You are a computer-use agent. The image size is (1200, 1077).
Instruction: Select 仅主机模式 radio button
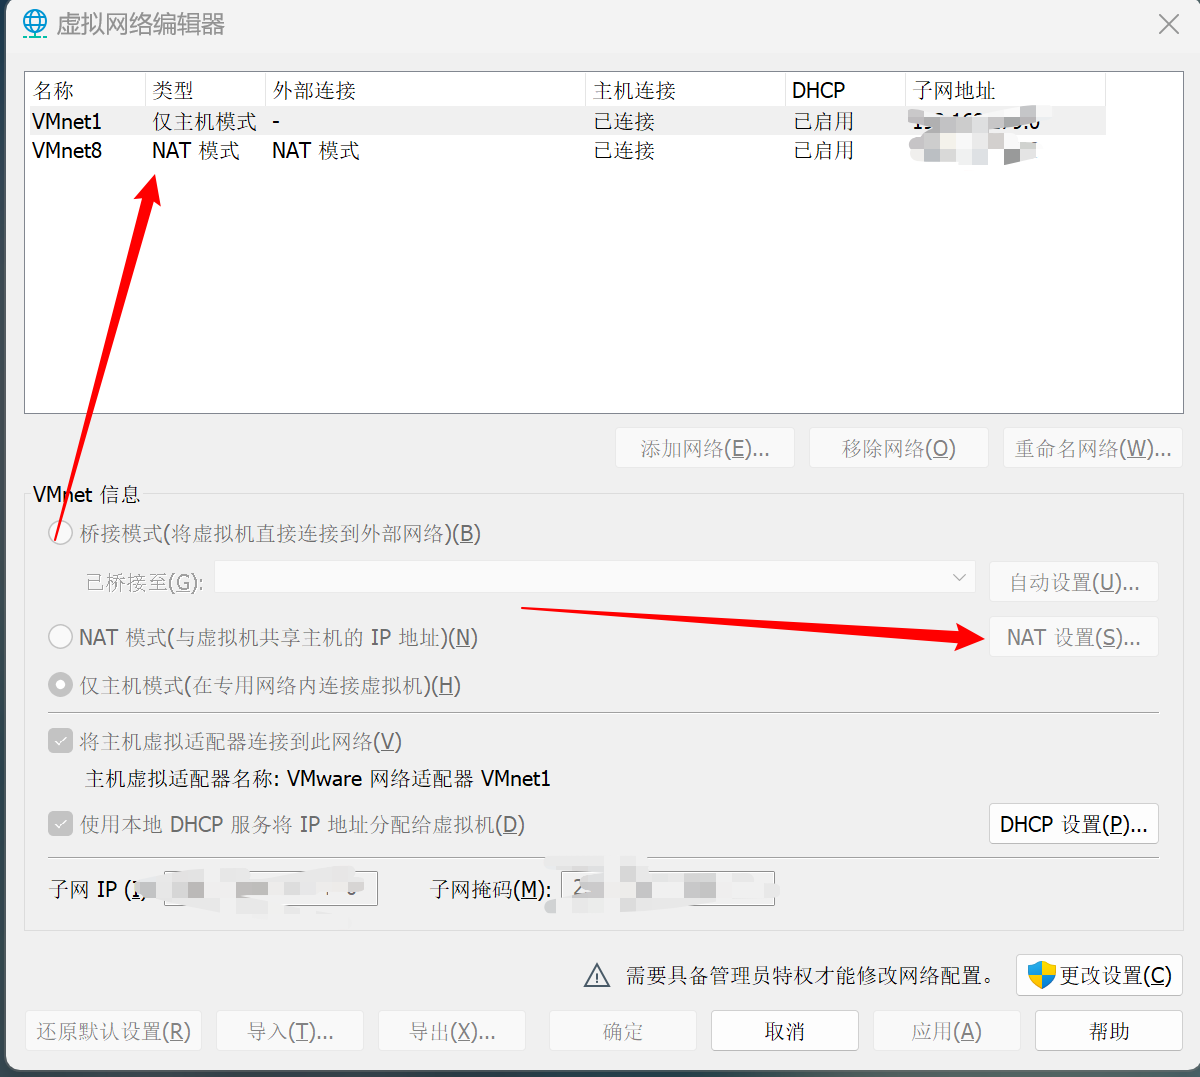[61, 685]
